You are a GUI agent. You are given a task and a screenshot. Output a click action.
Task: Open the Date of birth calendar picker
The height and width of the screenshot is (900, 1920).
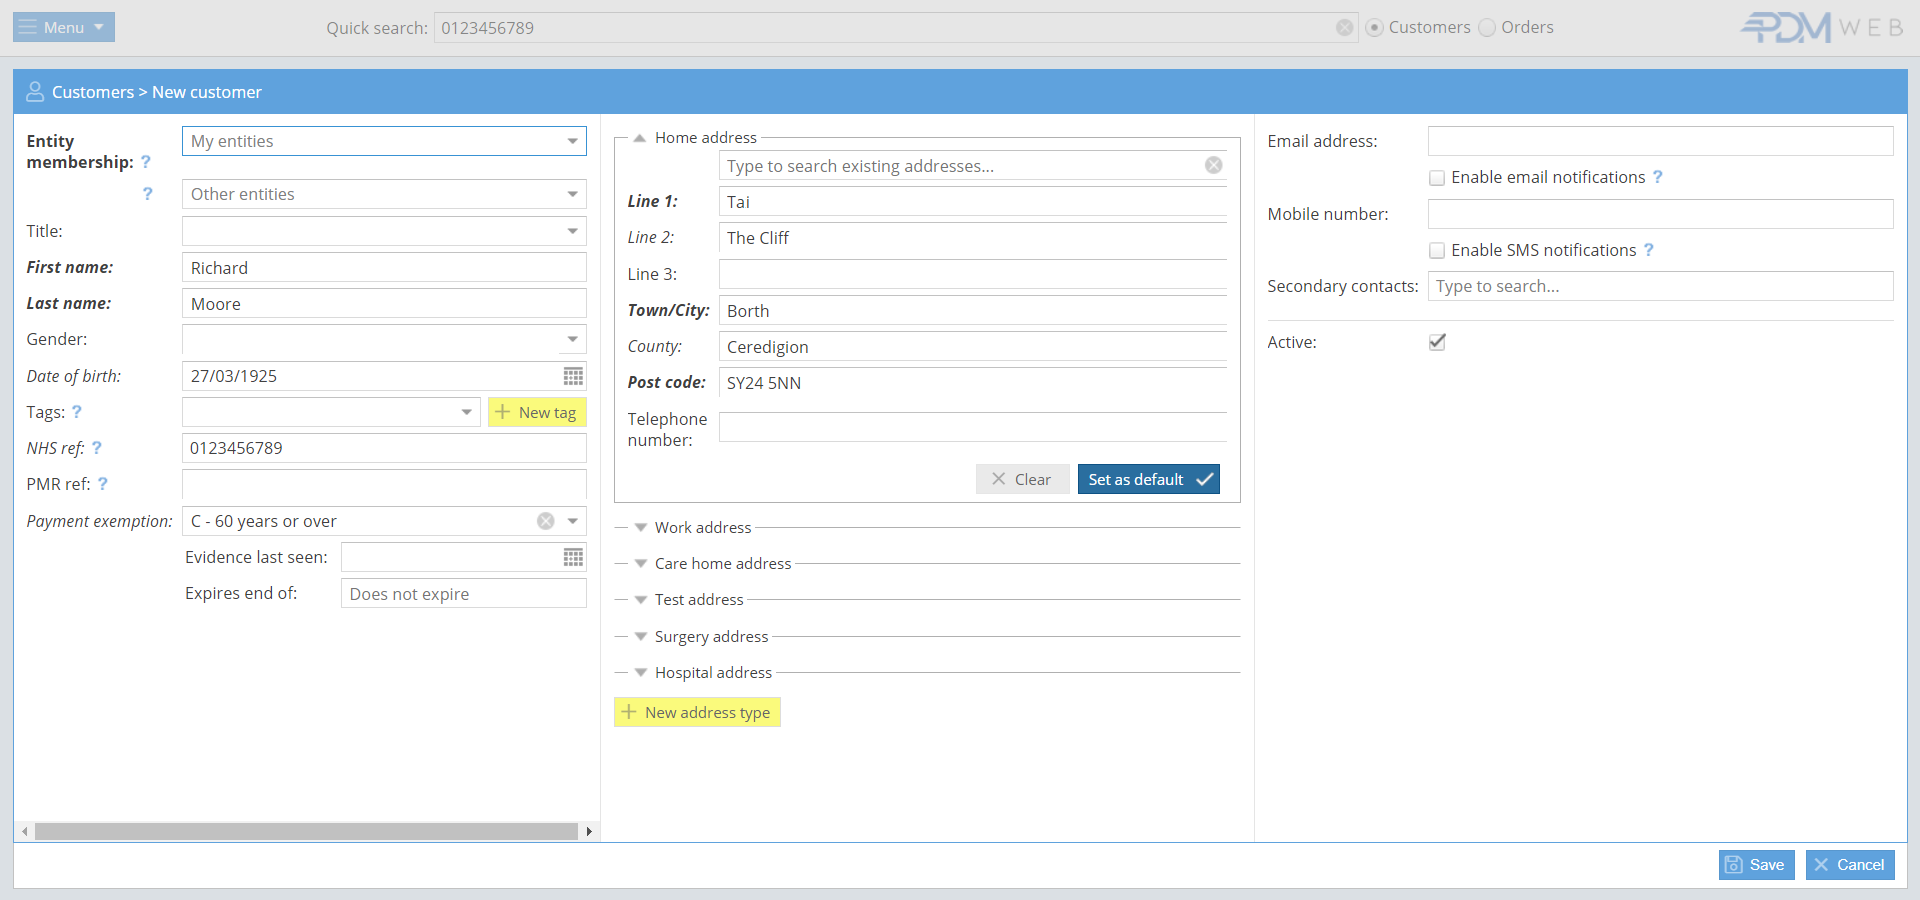click(573, 376)
